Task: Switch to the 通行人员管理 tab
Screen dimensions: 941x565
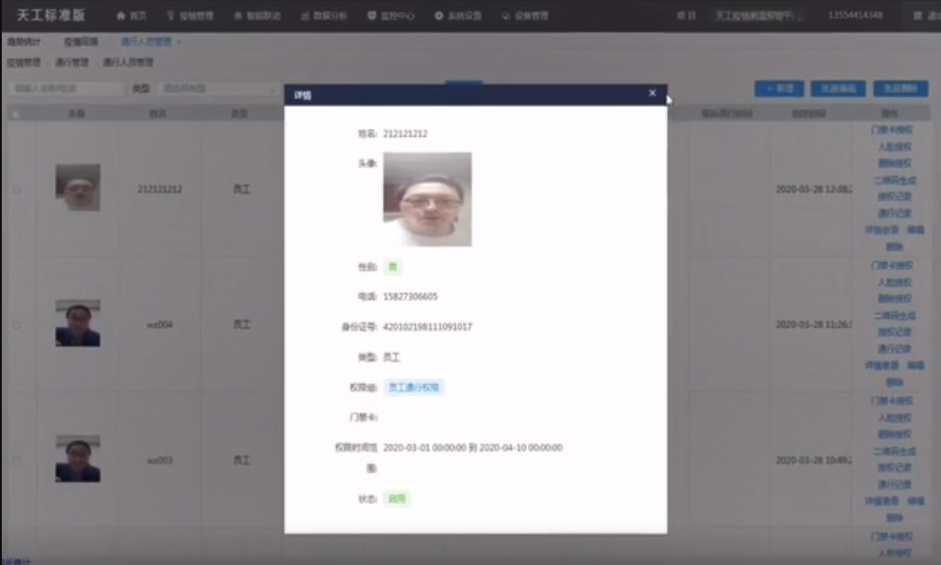Action: coord(146,42)
